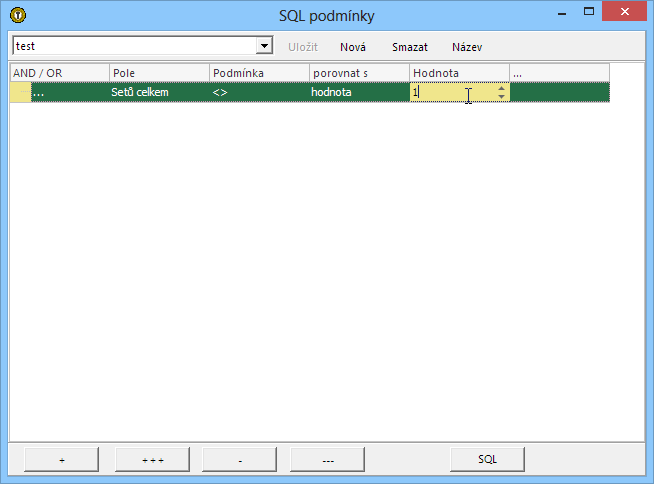Click the application icon in the title bar
This screenshot has width=654, height=484.
tap(16, 15)
